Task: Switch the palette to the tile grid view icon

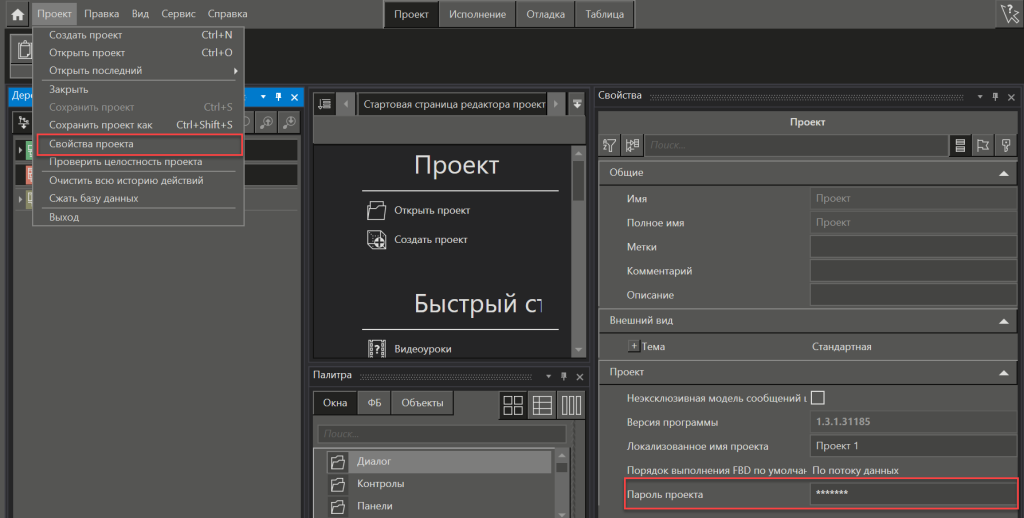Action: (513, 405)
